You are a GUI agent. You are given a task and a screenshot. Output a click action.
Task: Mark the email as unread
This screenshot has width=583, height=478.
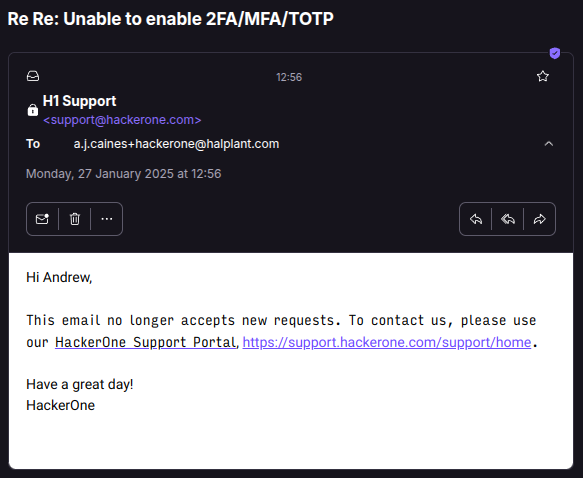[42, 219]
